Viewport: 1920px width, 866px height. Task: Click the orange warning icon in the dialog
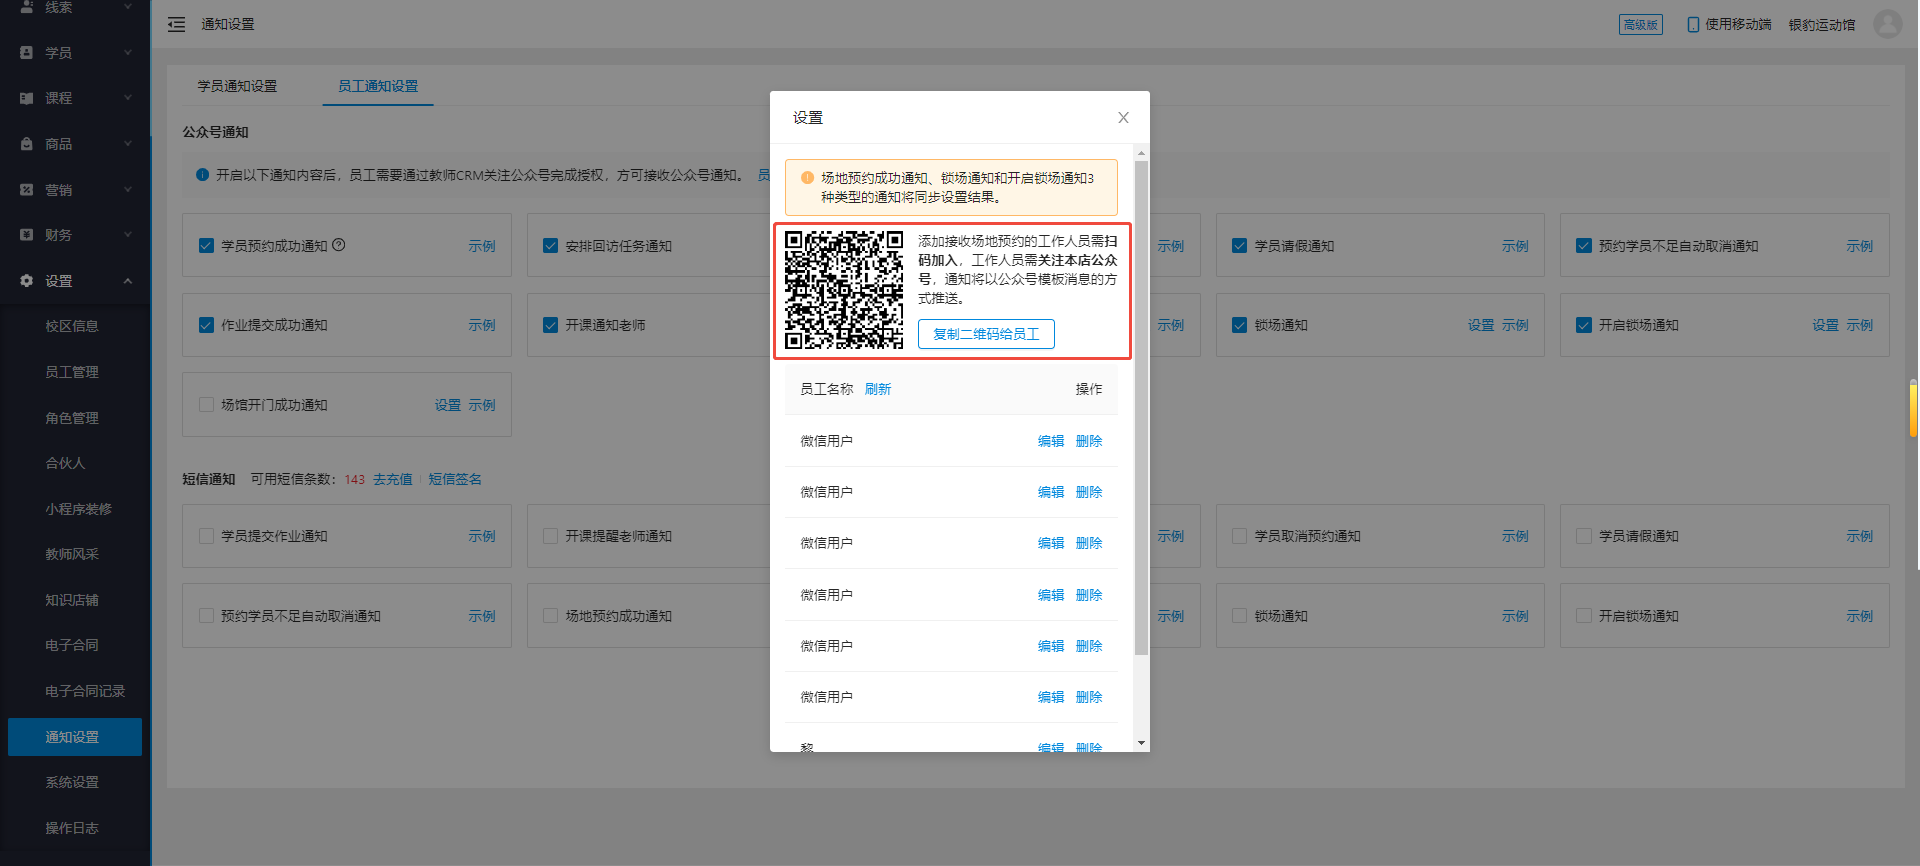click(807, 178)
